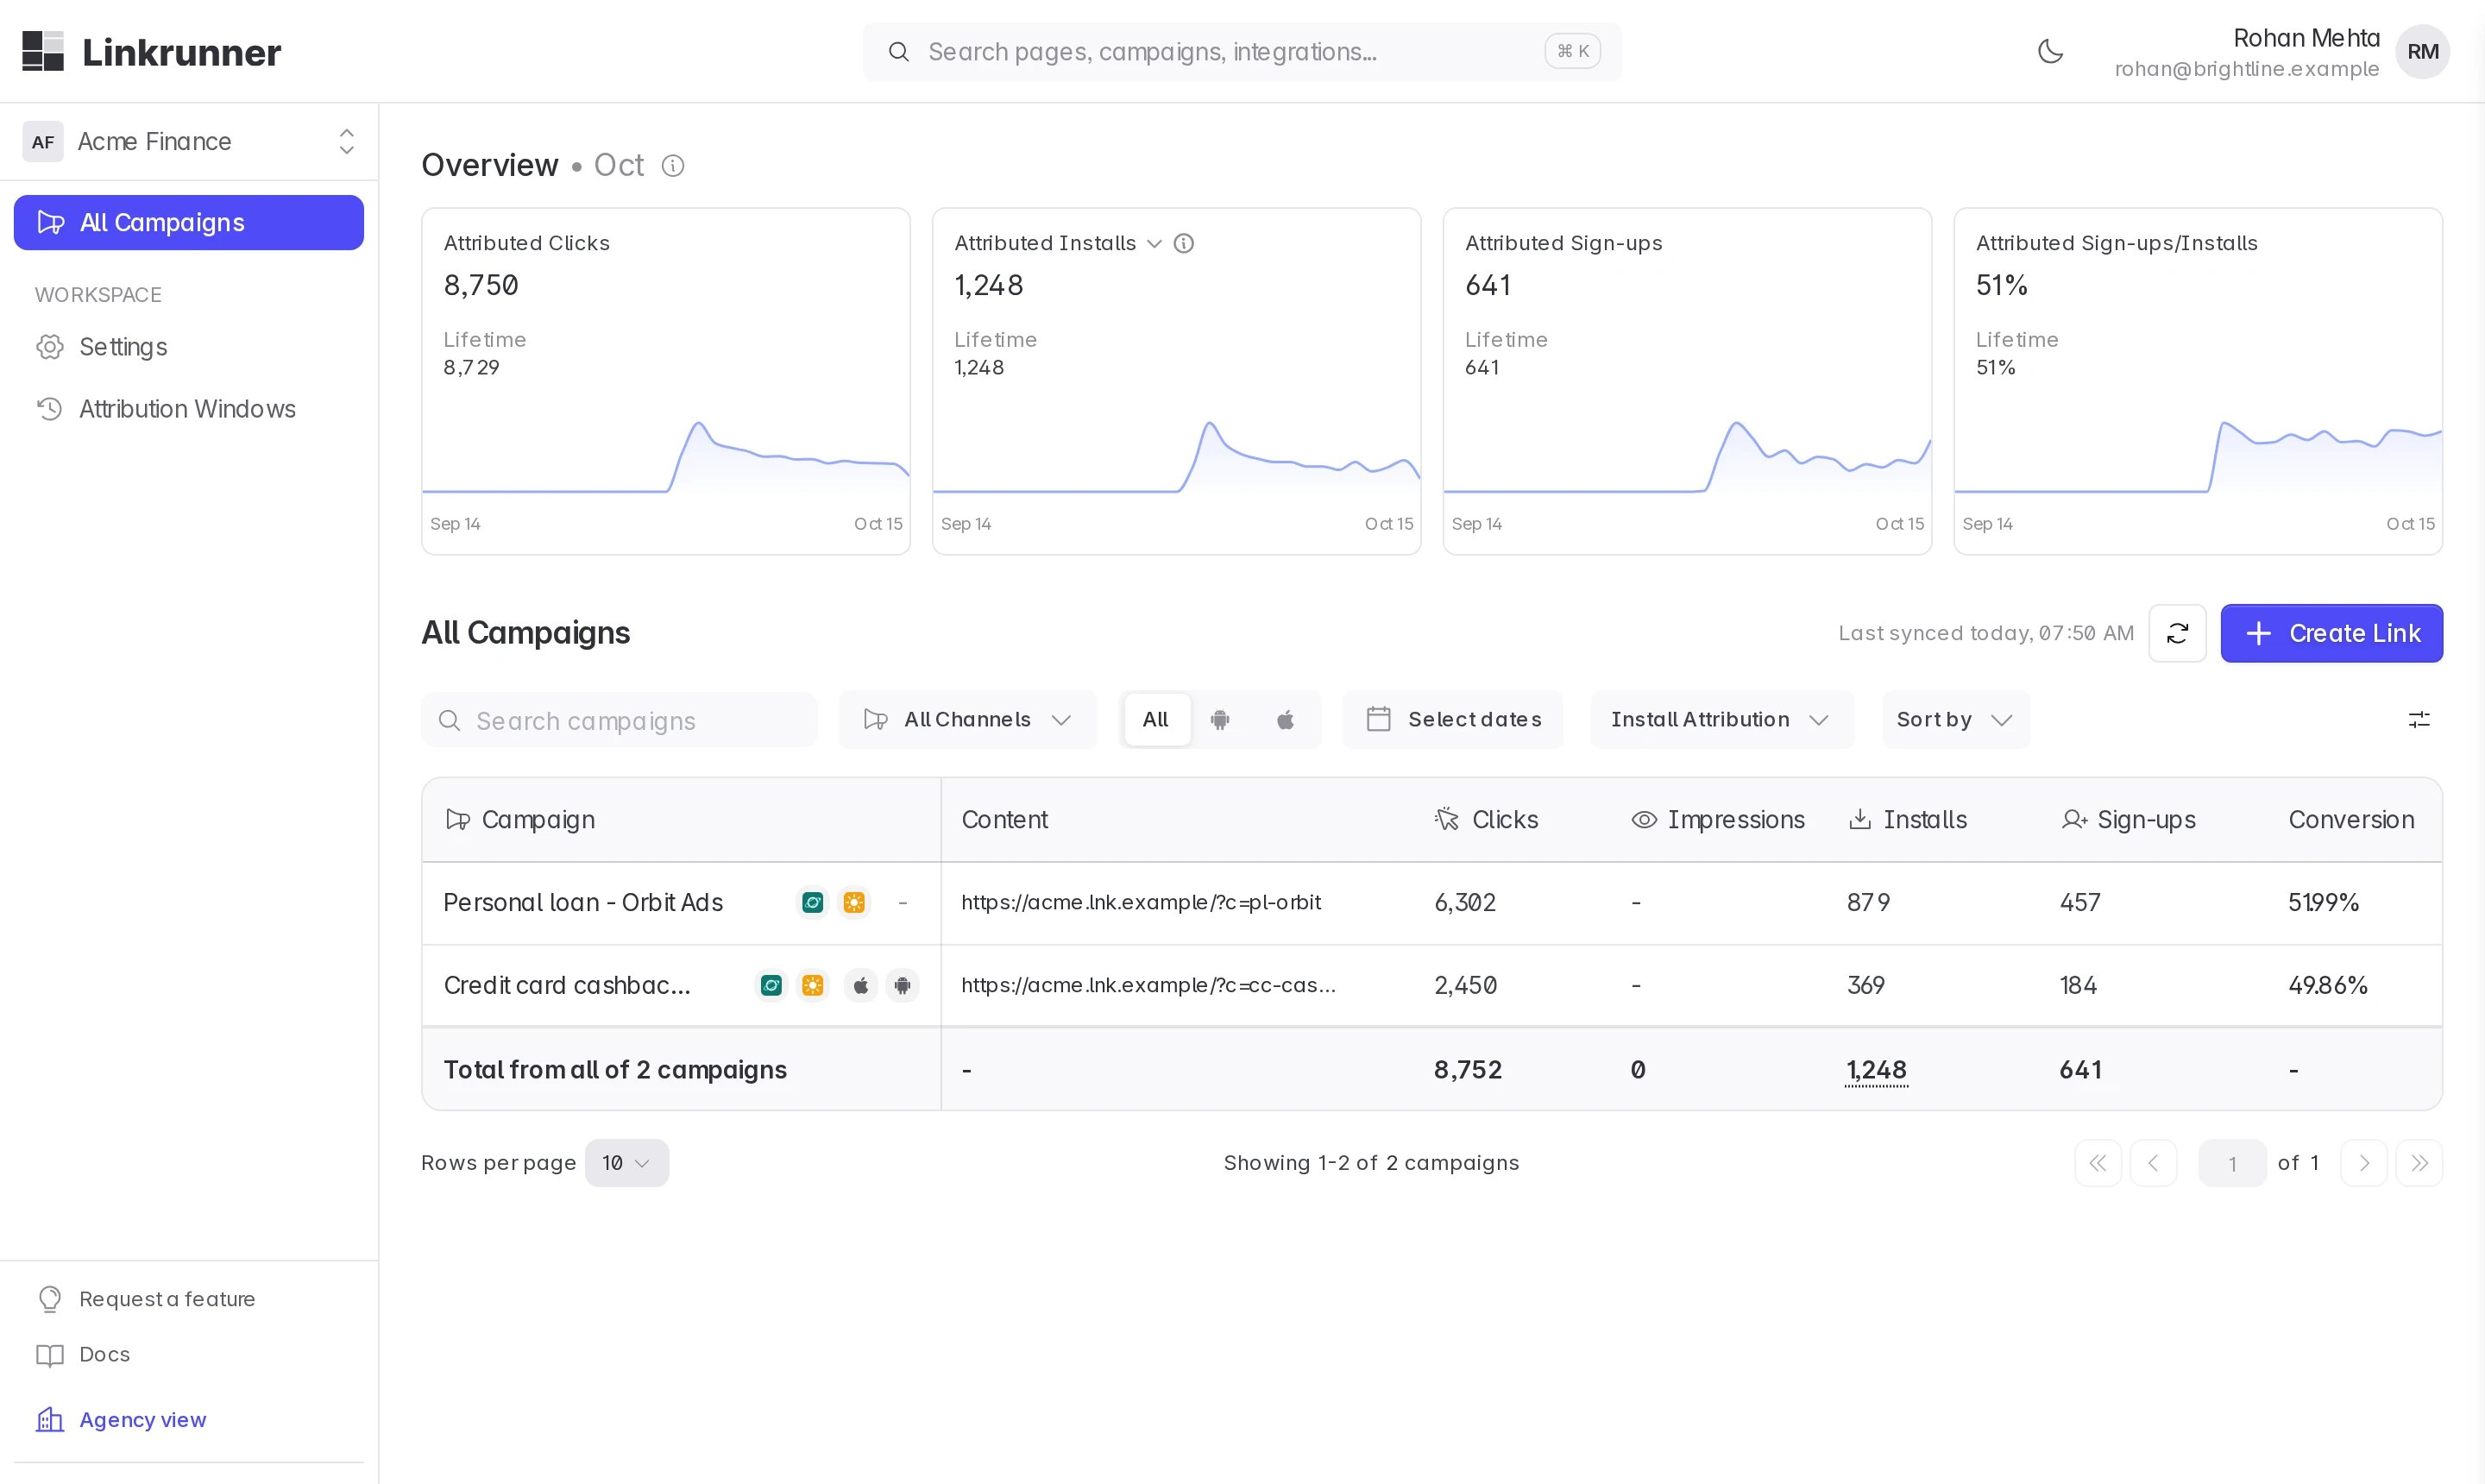Filter campaigns by Apple iOS platform
The height and width of the screenshot is (1484, 2485).
click(x=1286, y=719)
